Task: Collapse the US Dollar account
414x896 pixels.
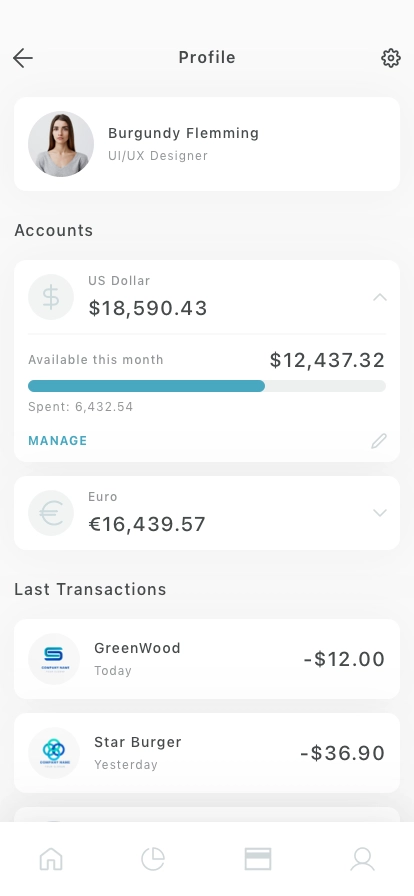Action: click(380, 297)
